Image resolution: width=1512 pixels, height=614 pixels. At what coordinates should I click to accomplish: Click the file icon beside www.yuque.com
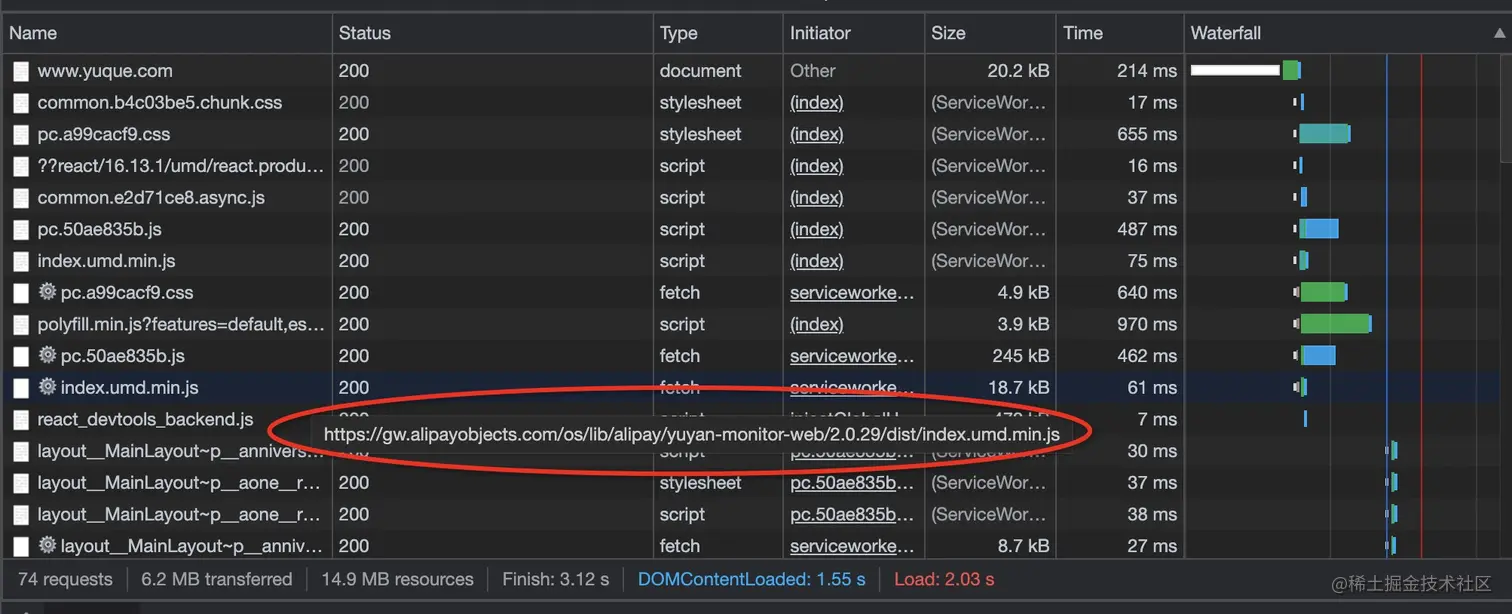point(21,71)
